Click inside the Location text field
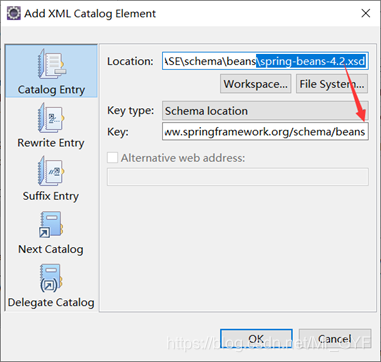Screen dimensions: 381x362 [265, 61]
